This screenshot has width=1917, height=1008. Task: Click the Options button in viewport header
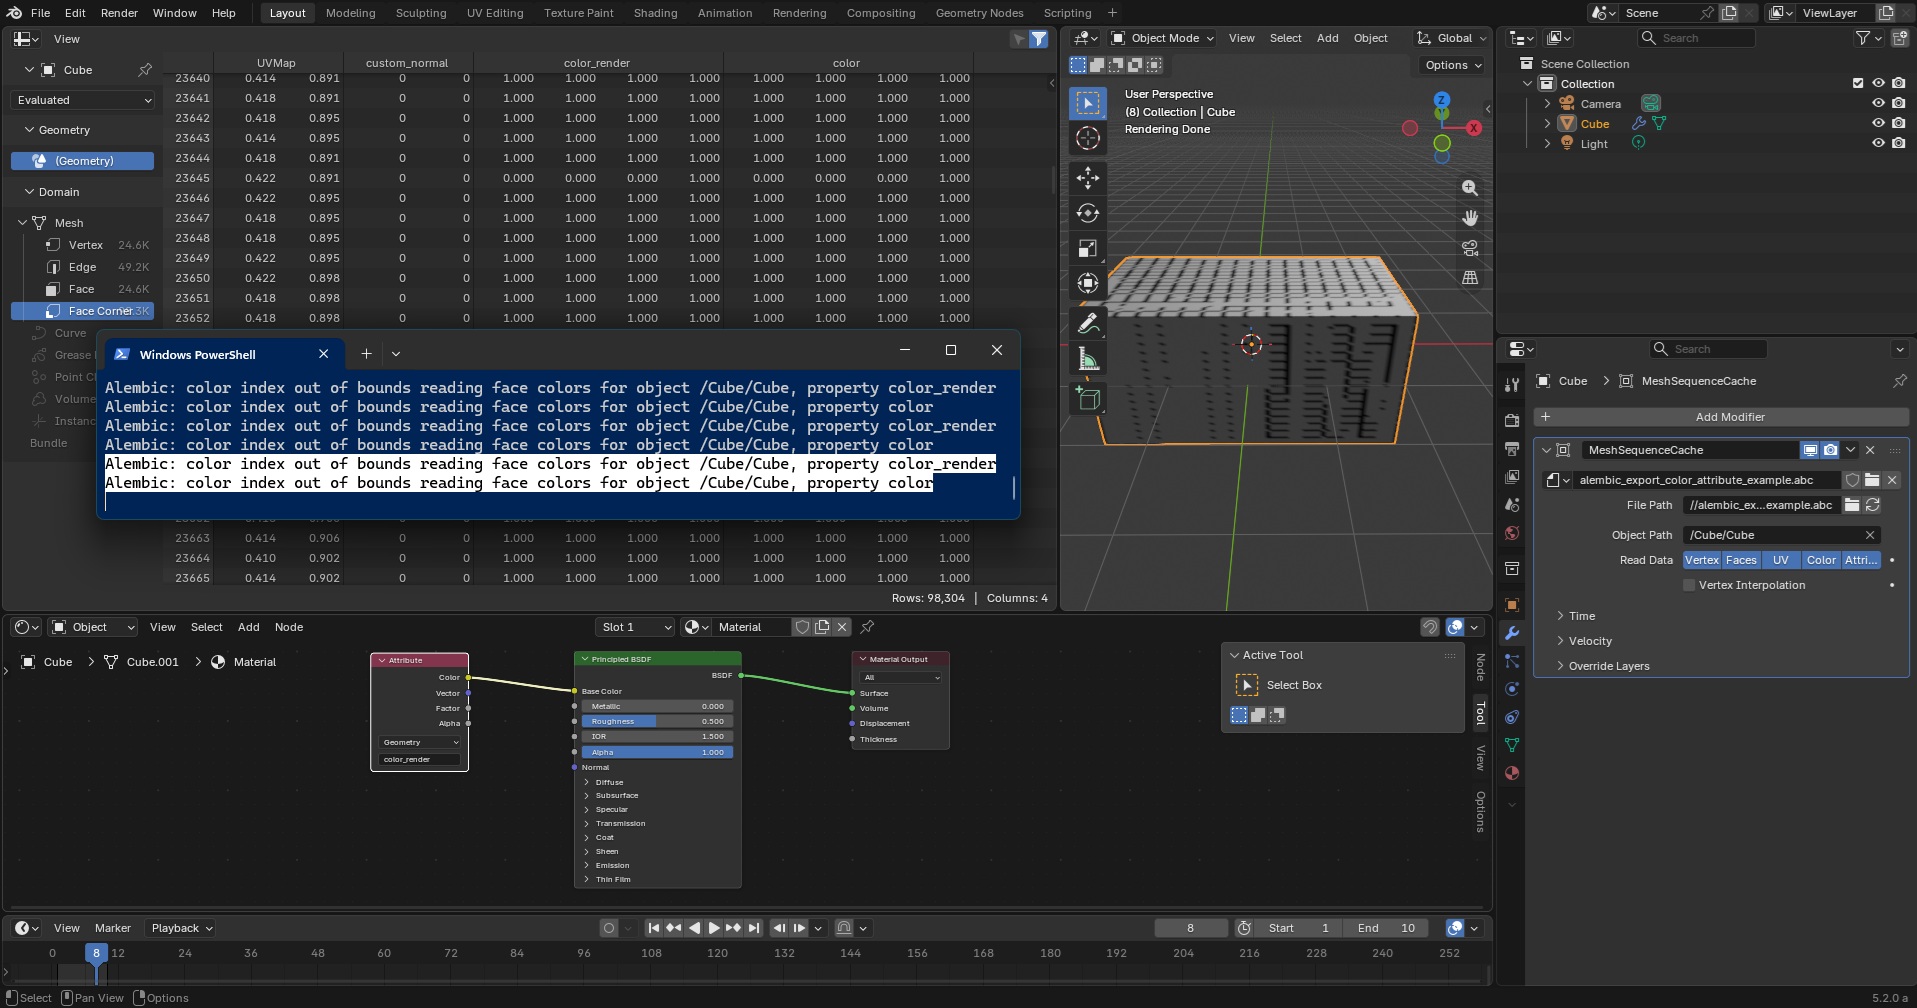pyautogui.click(x=1453, y=65)
